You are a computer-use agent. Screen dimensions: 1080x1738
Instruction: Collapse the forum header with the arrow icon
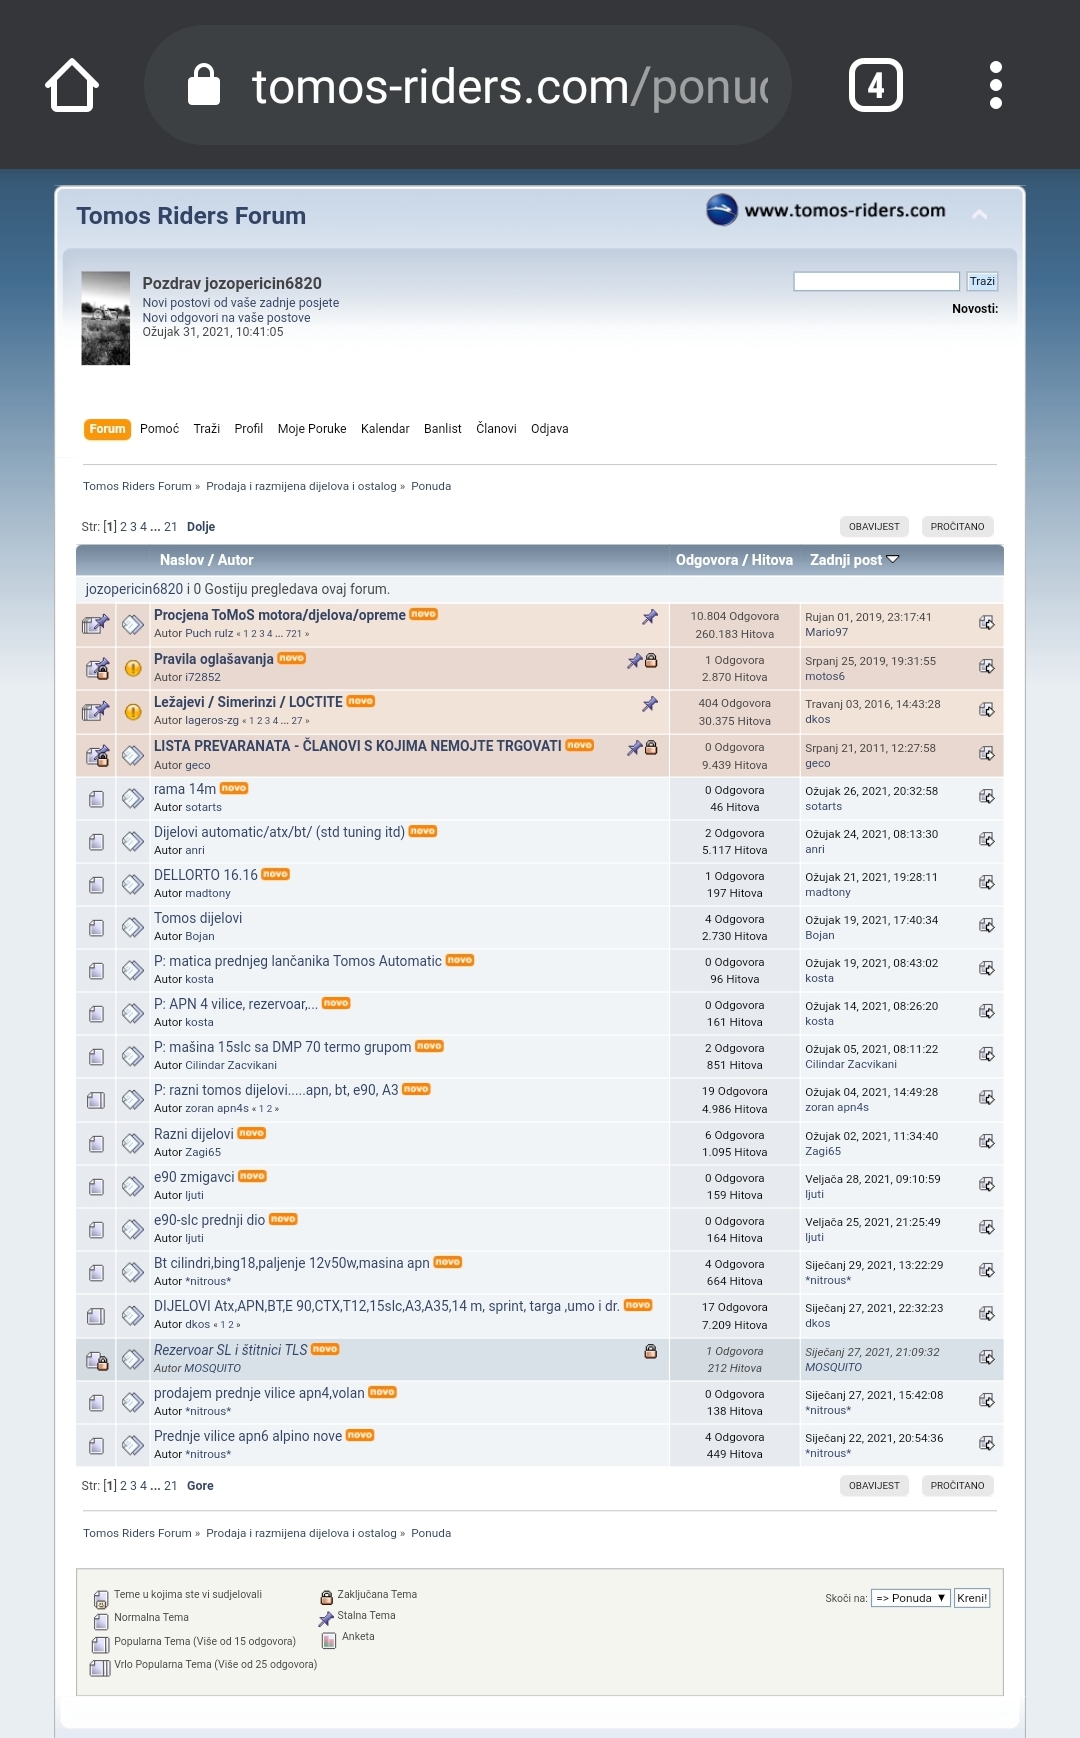point(980,214)
